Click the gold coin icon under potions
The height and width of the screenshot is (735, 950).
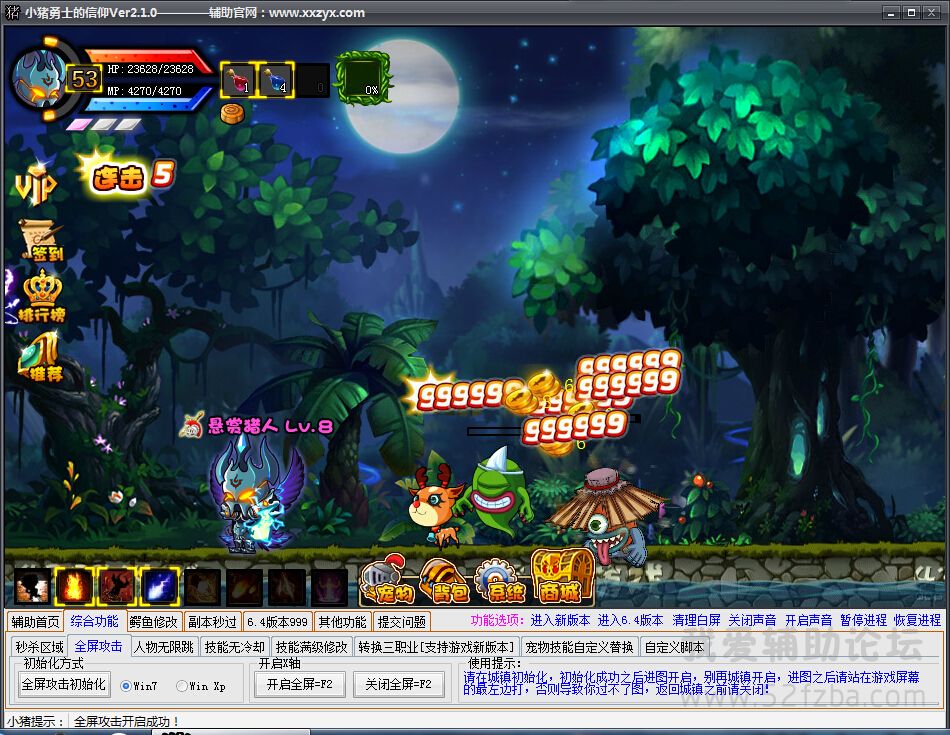tap(232, 113)
